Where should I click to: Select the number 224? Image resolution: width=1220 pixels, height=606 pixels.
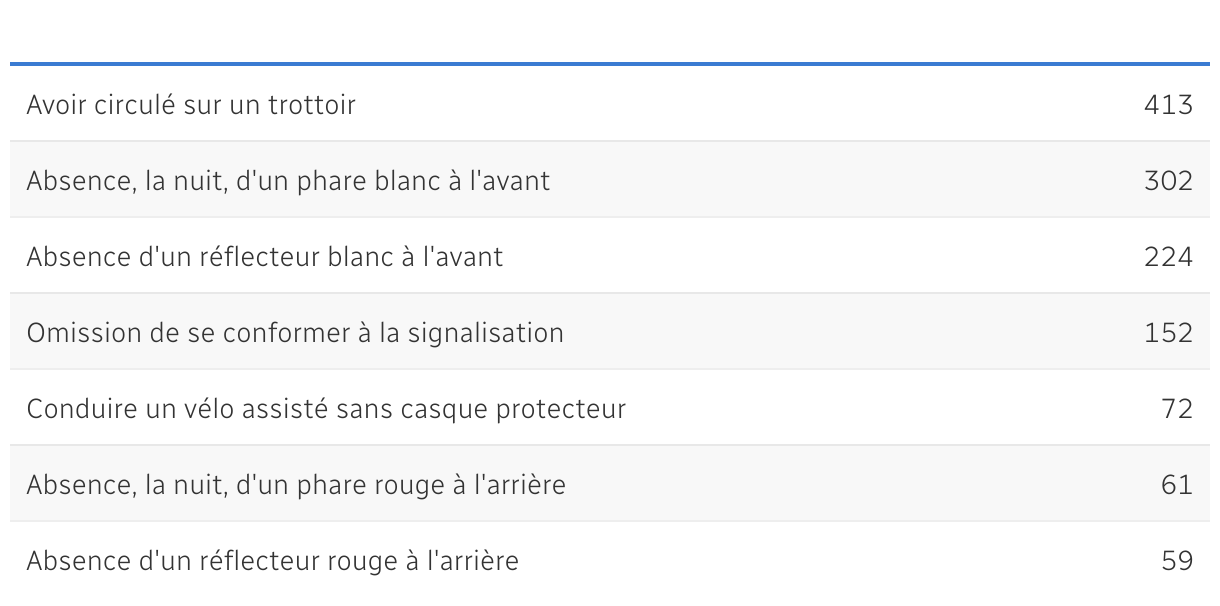(1168, 257)
